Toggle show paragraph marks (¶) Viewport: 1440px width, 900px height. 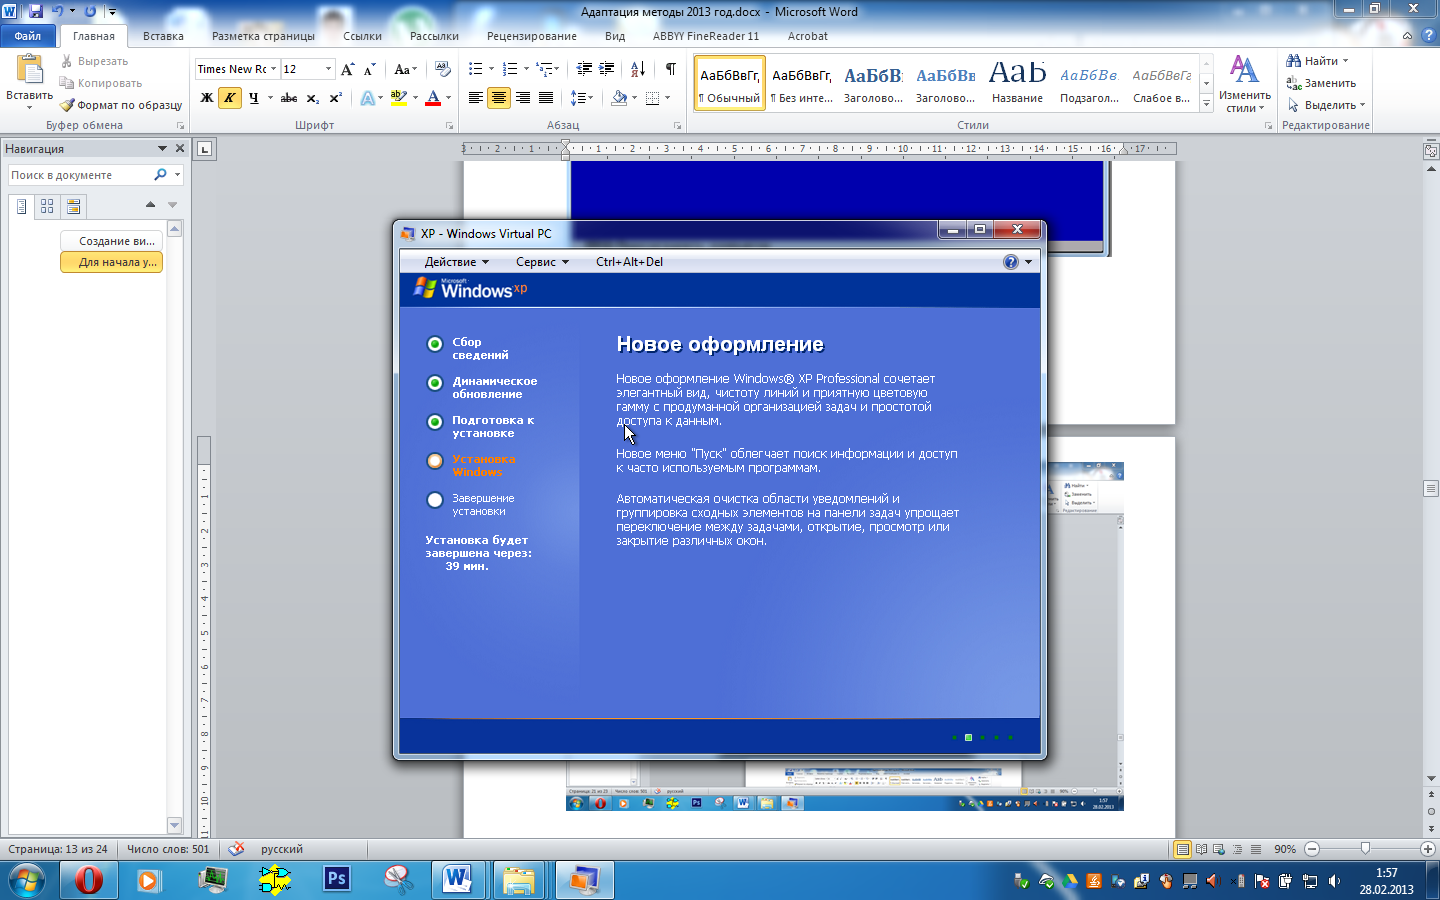click(670, 69)
